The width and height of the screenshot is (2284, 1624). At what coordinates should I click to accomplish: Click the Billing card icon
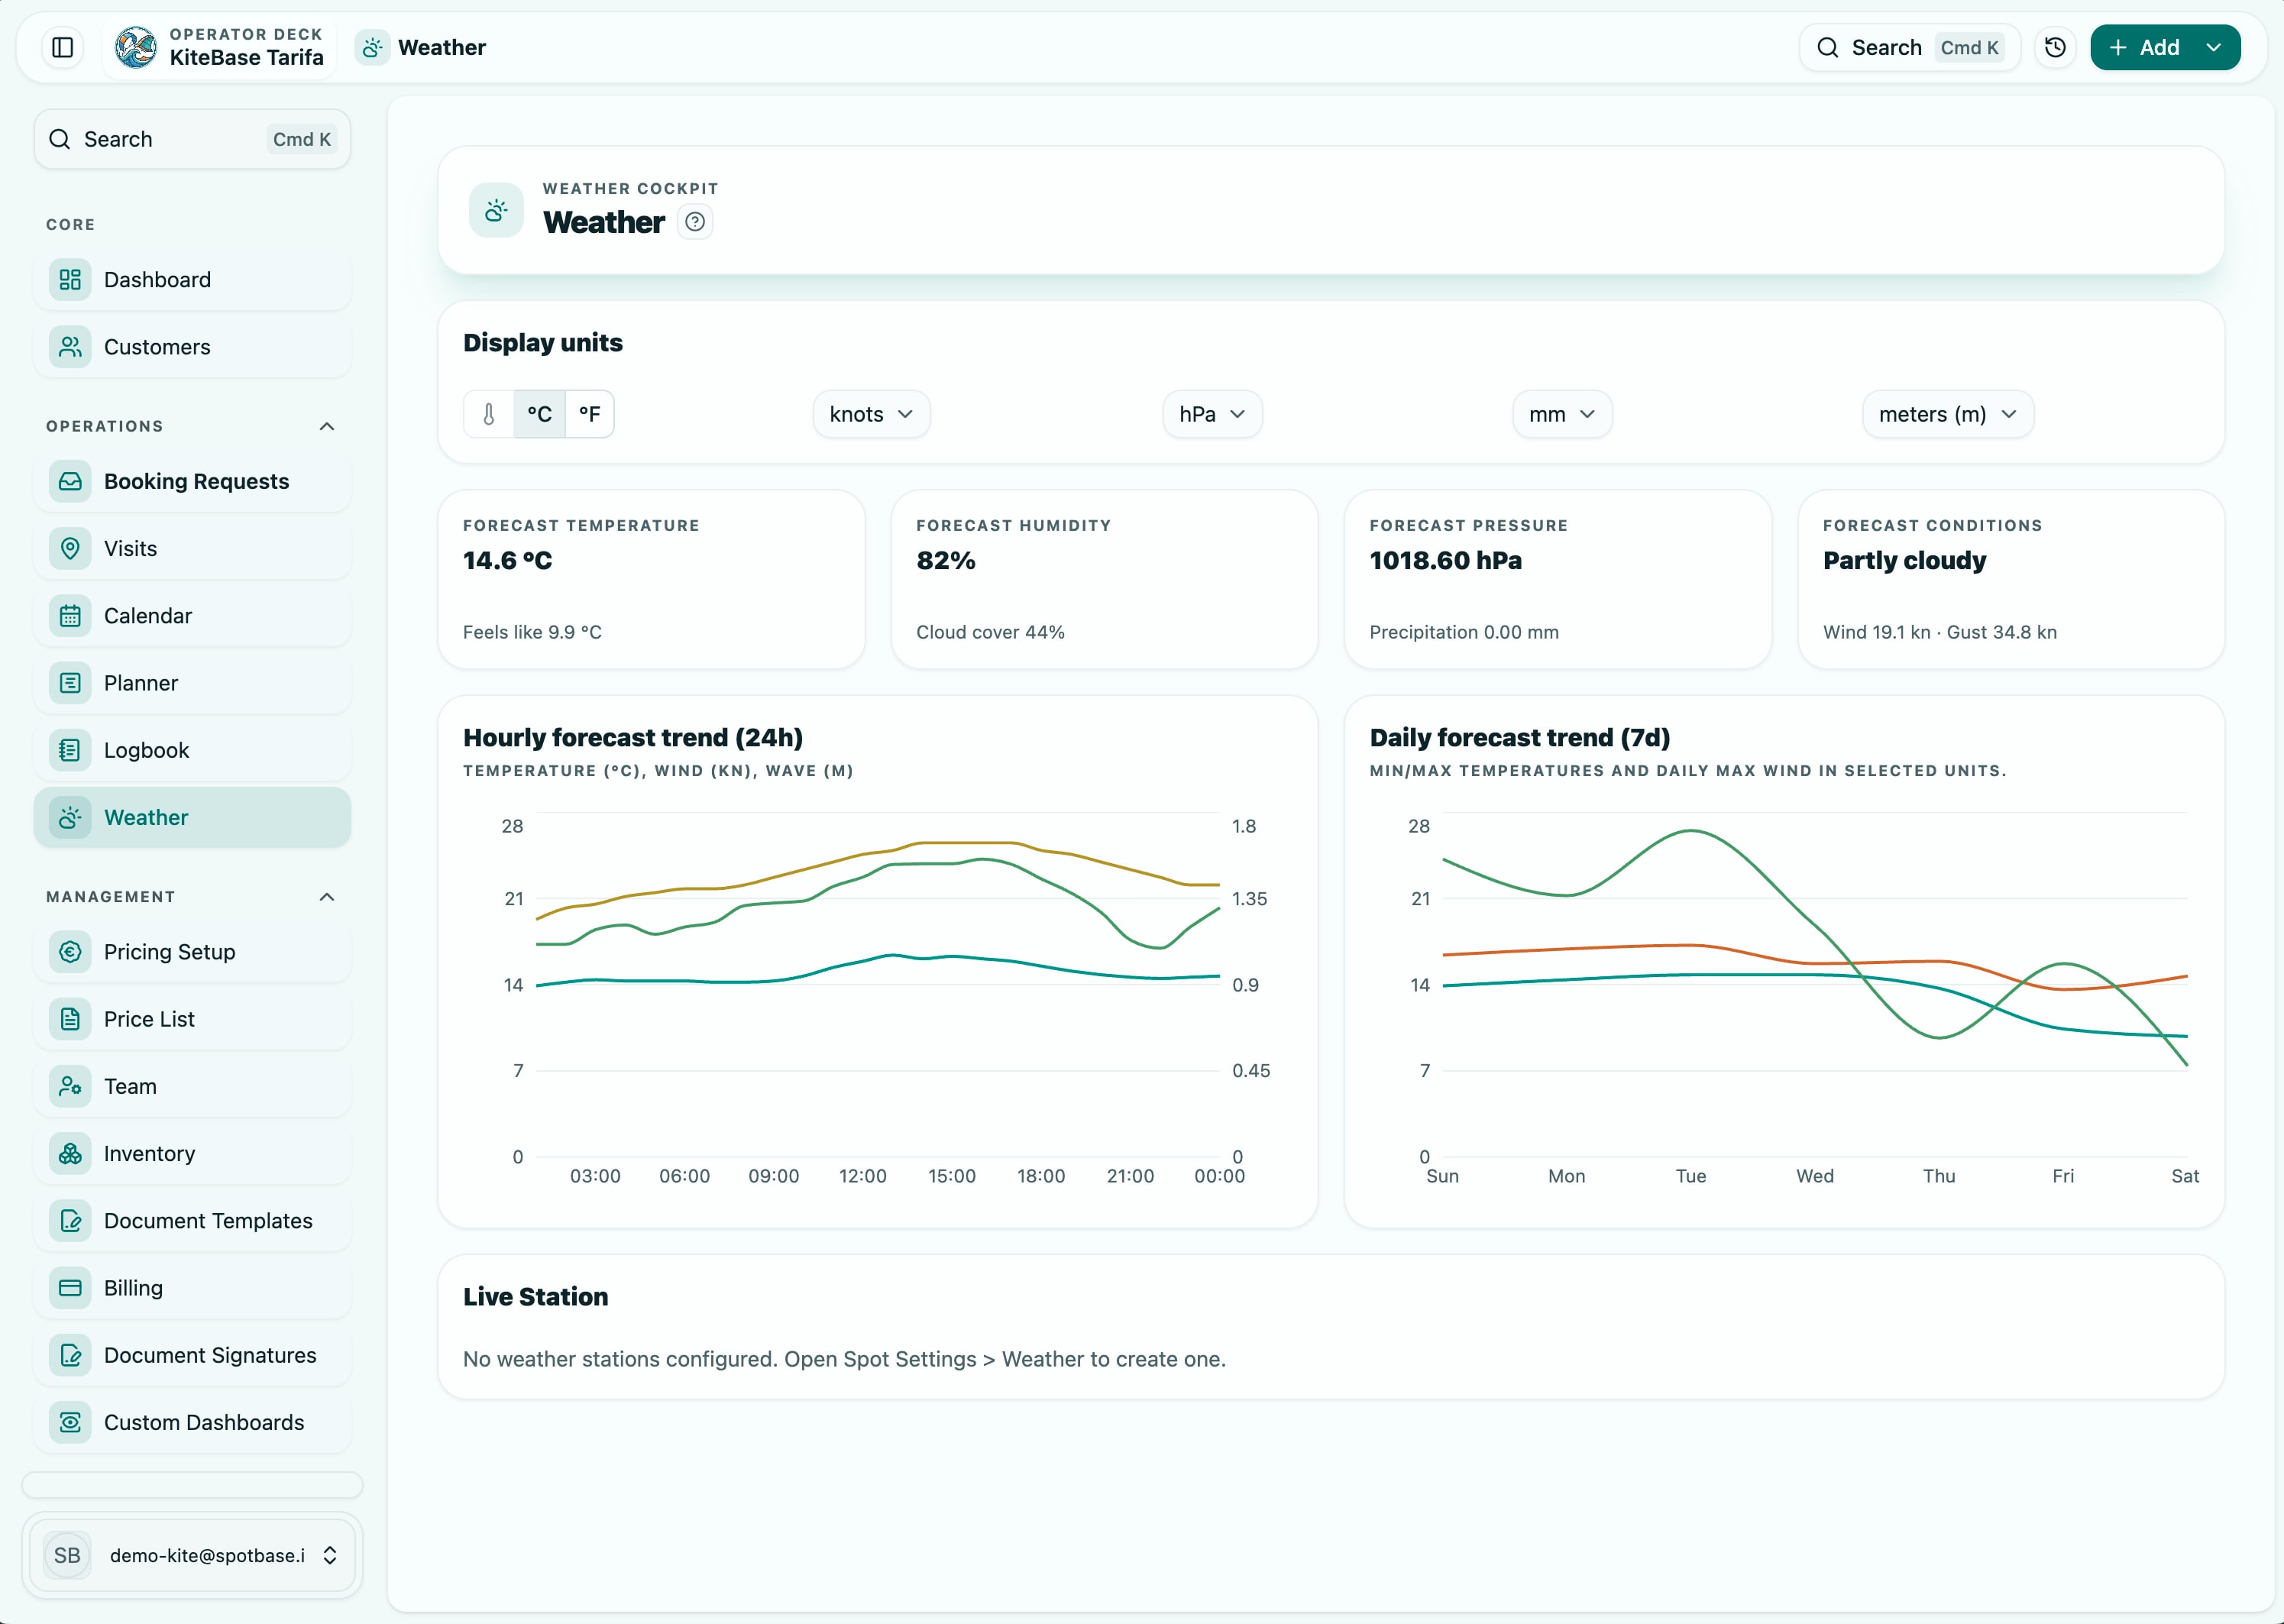click(x=70, y=1287)
